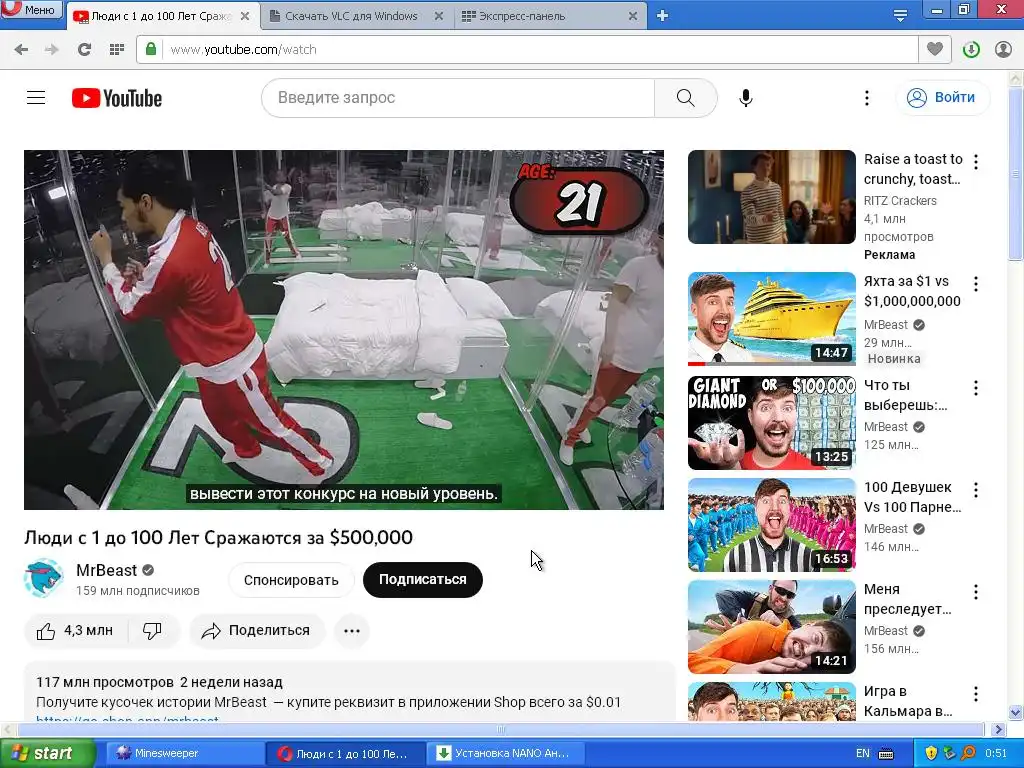Switch to Экспресс-панель tab
This screenshot has height=768, width=1024.
521,16
